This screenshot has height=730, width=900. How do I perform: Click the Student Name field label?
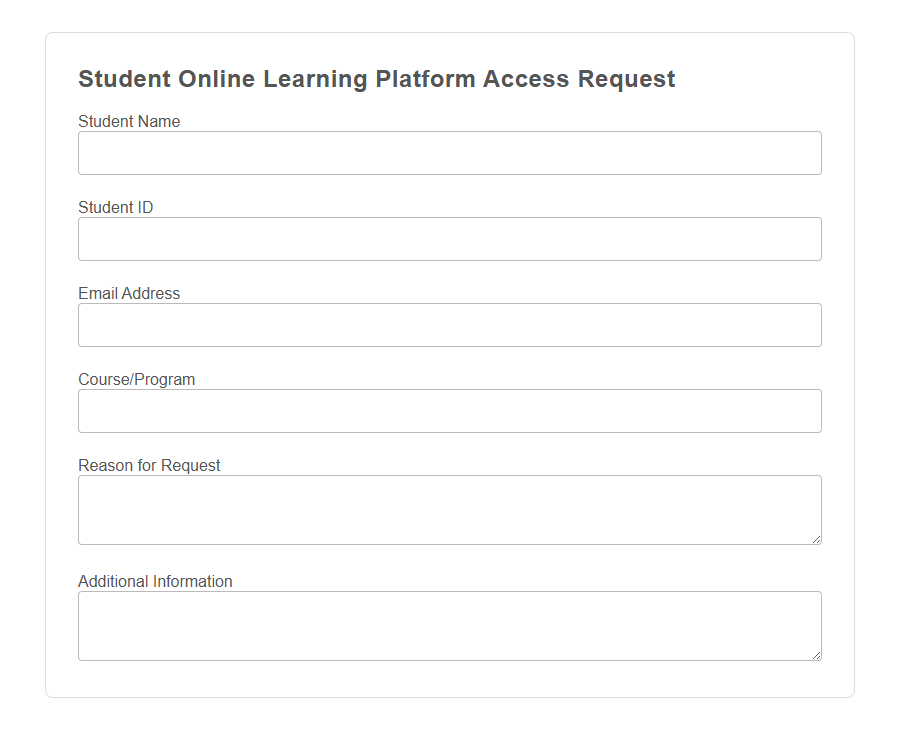129,121
